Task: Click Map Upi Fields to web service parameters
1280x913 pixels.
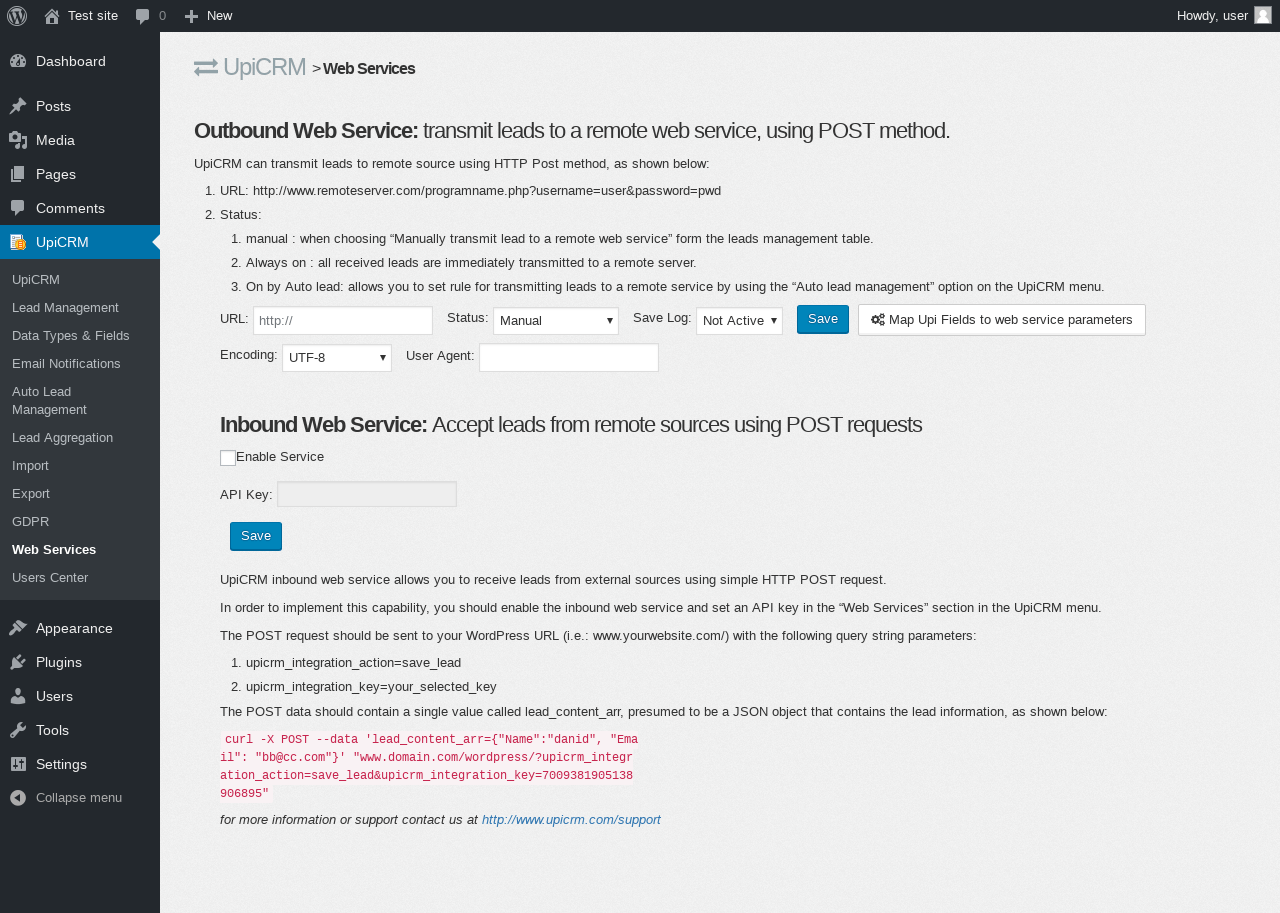Action: tap(1001, 320)
